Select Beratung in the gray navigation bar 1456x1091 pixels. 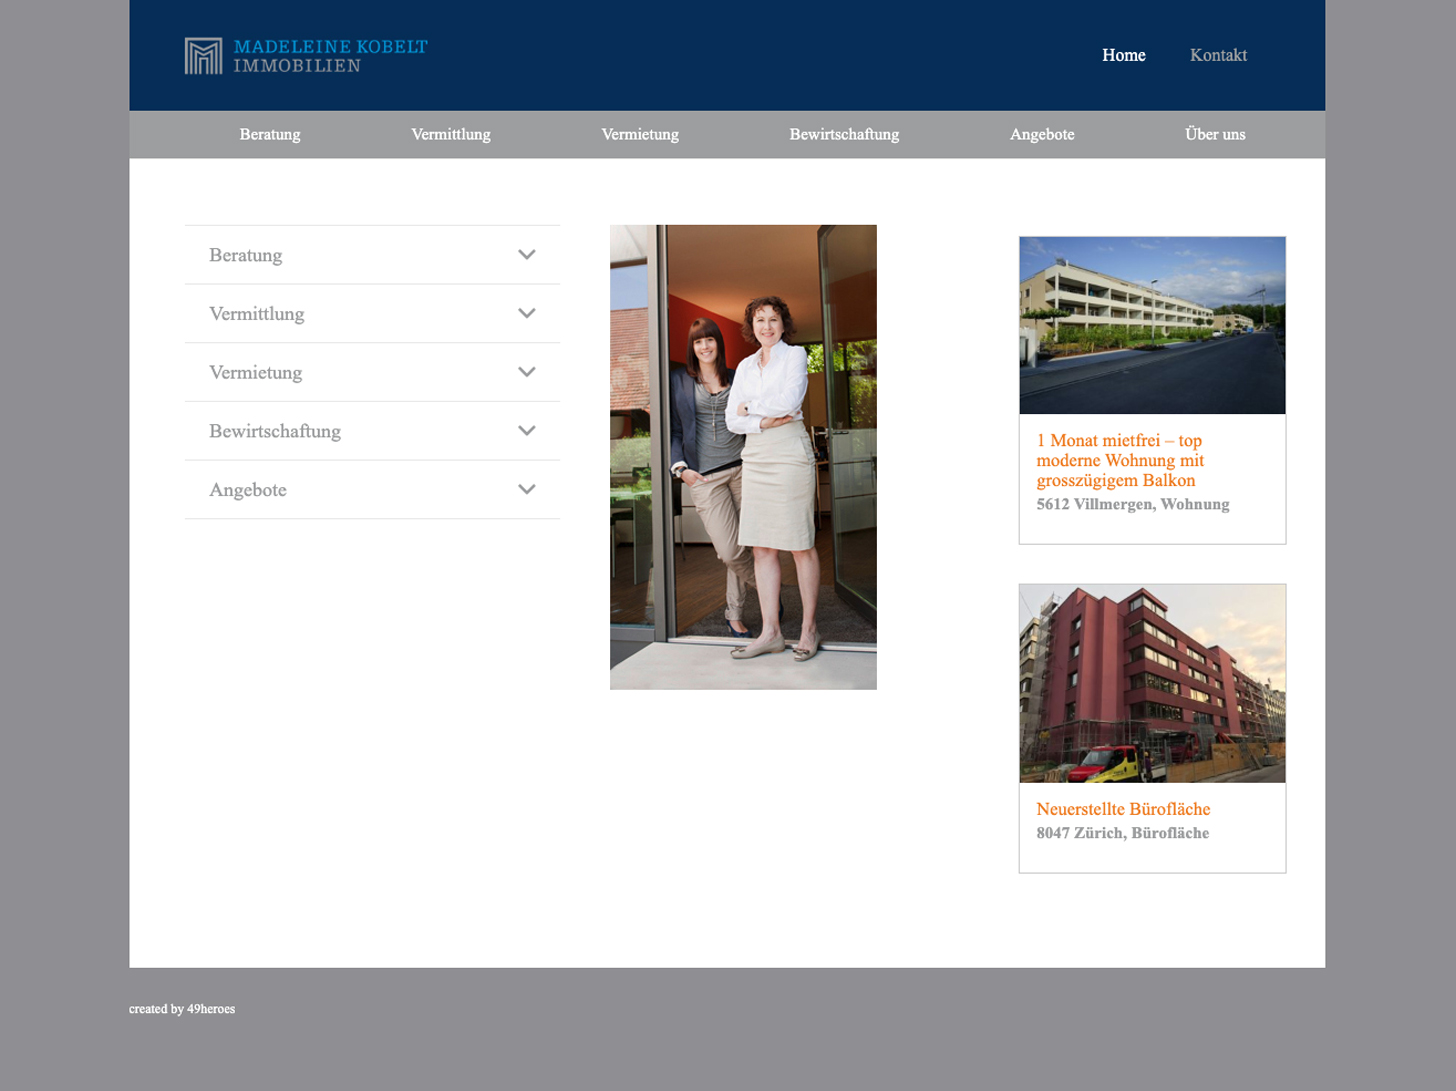(x=270, y=134)
